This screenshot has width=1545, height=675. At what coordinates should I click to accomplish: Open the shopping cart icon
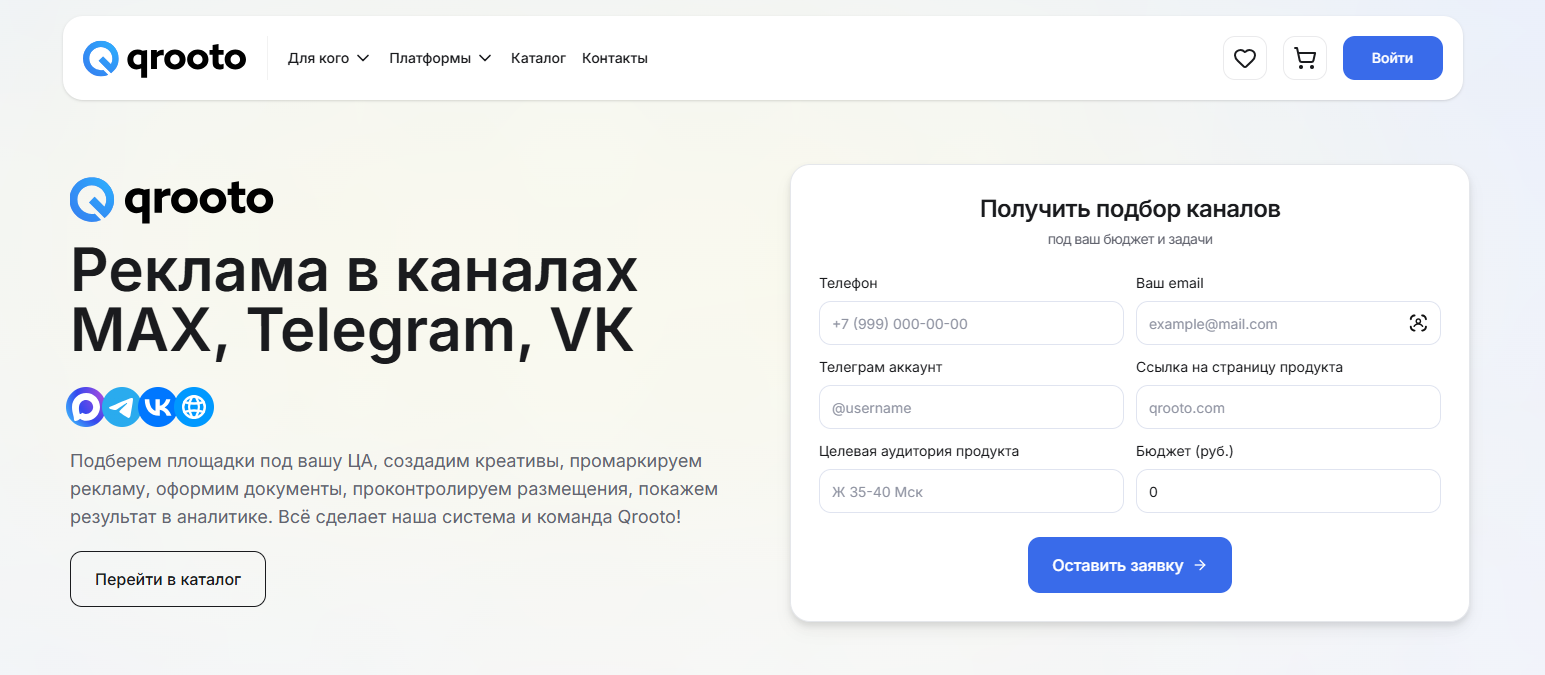(1304, 58)
